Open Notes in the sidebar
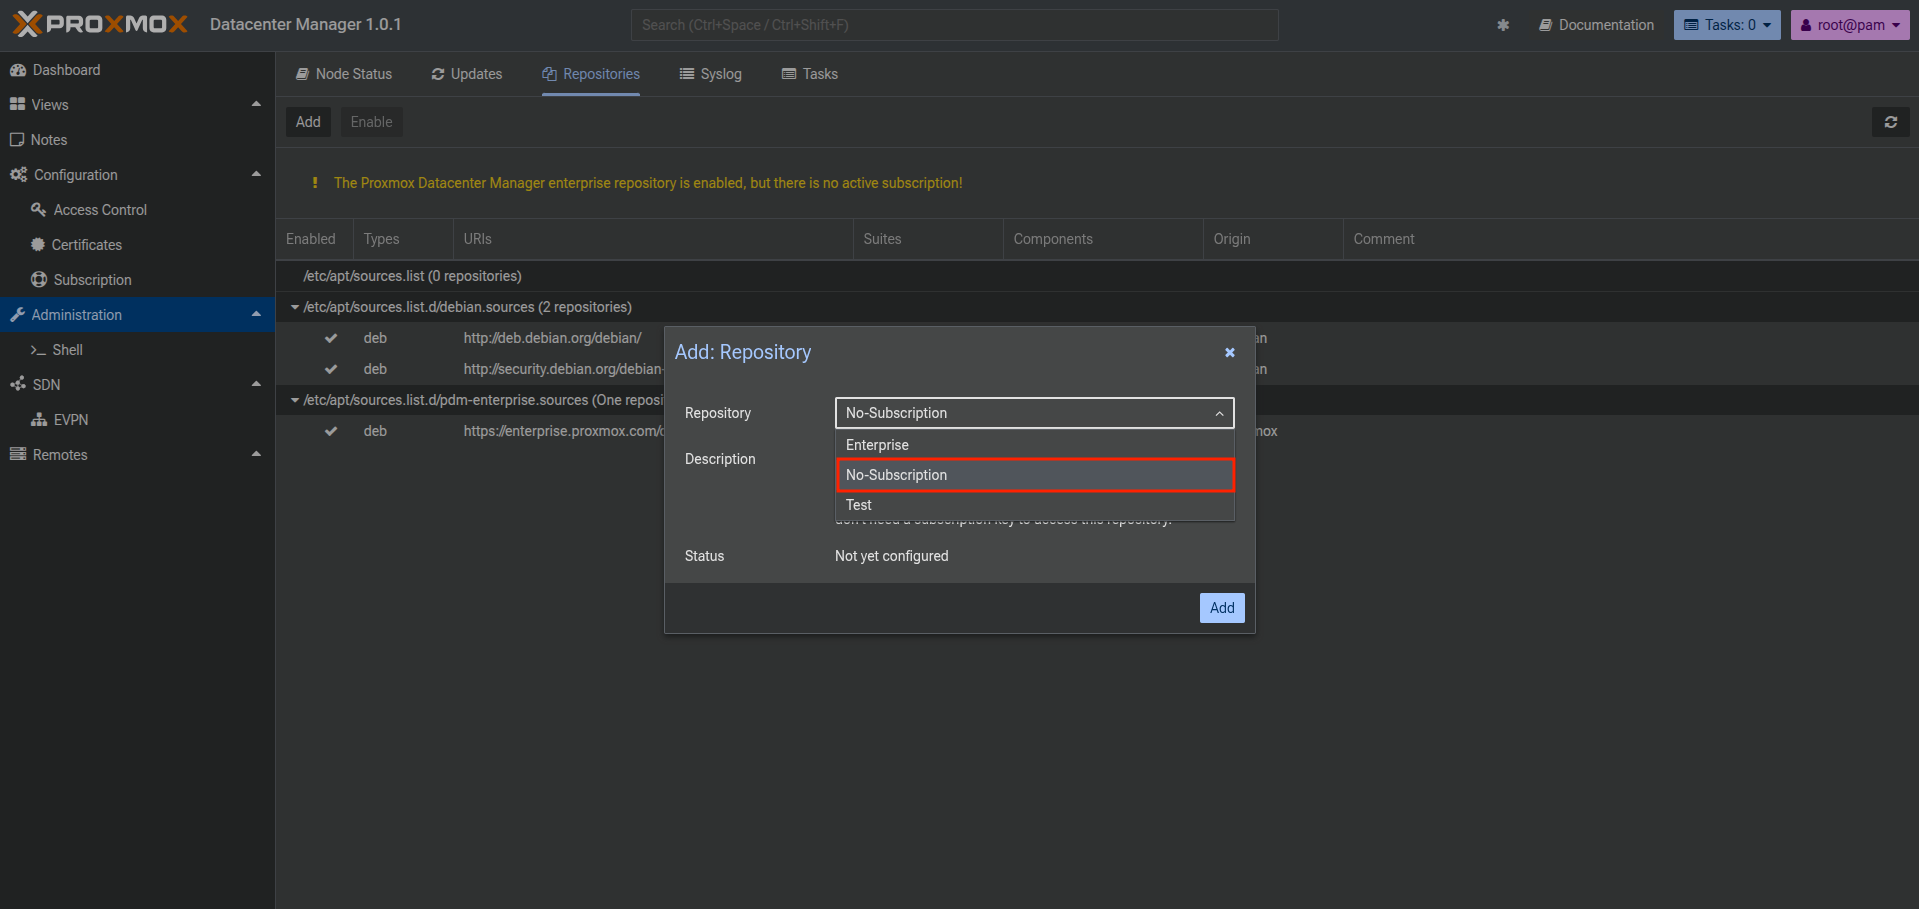 tap(137, 140)
